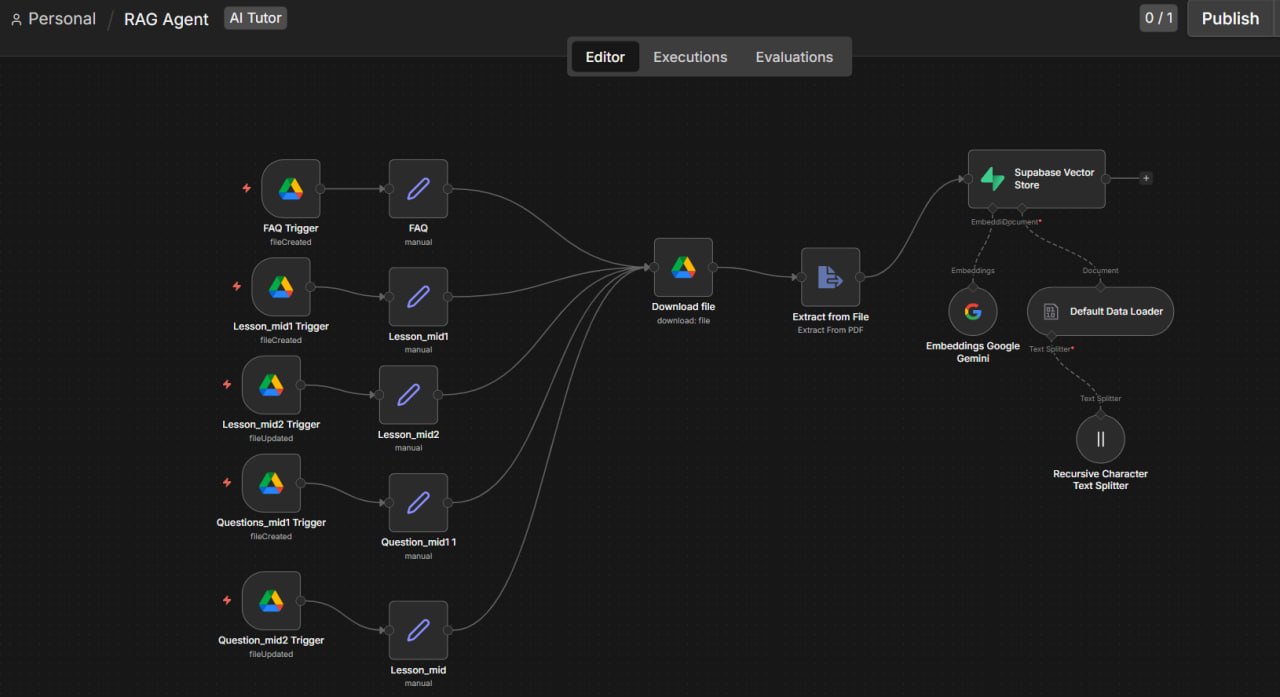Click the lightning bolt beside Questions_mid1 Trigger
Image resolution: width=1280 pixels, height=697 pixels.
click(x=226, y=482)
